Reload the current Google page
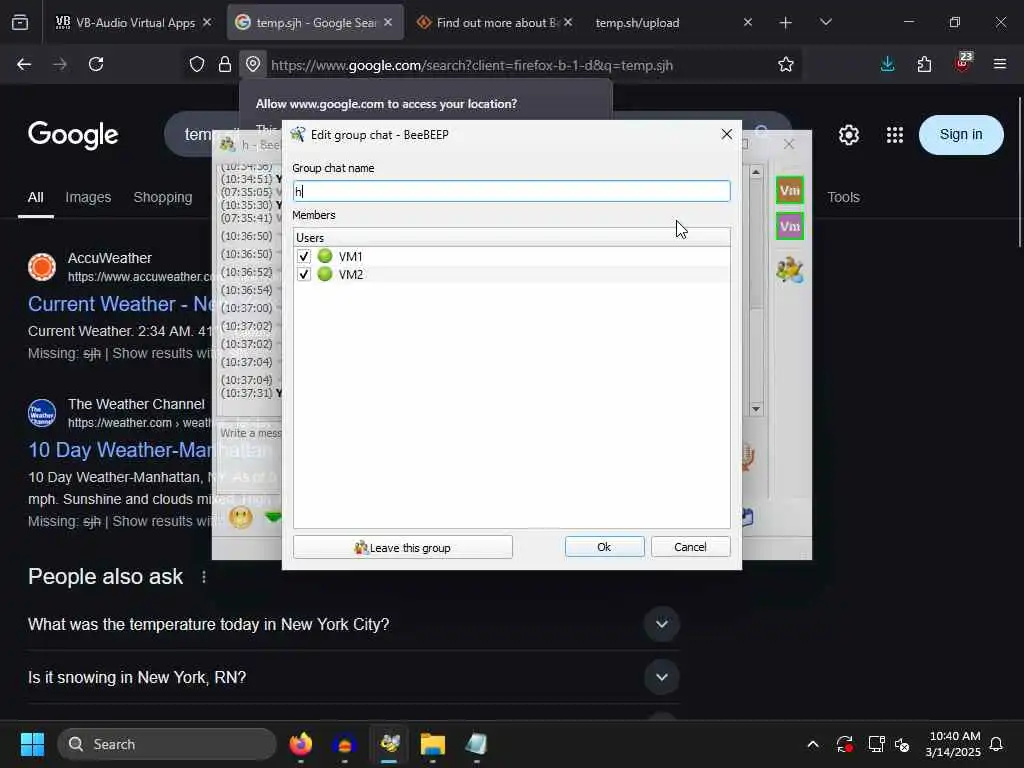Screen dimensions: 1024x768 [96, 64]
